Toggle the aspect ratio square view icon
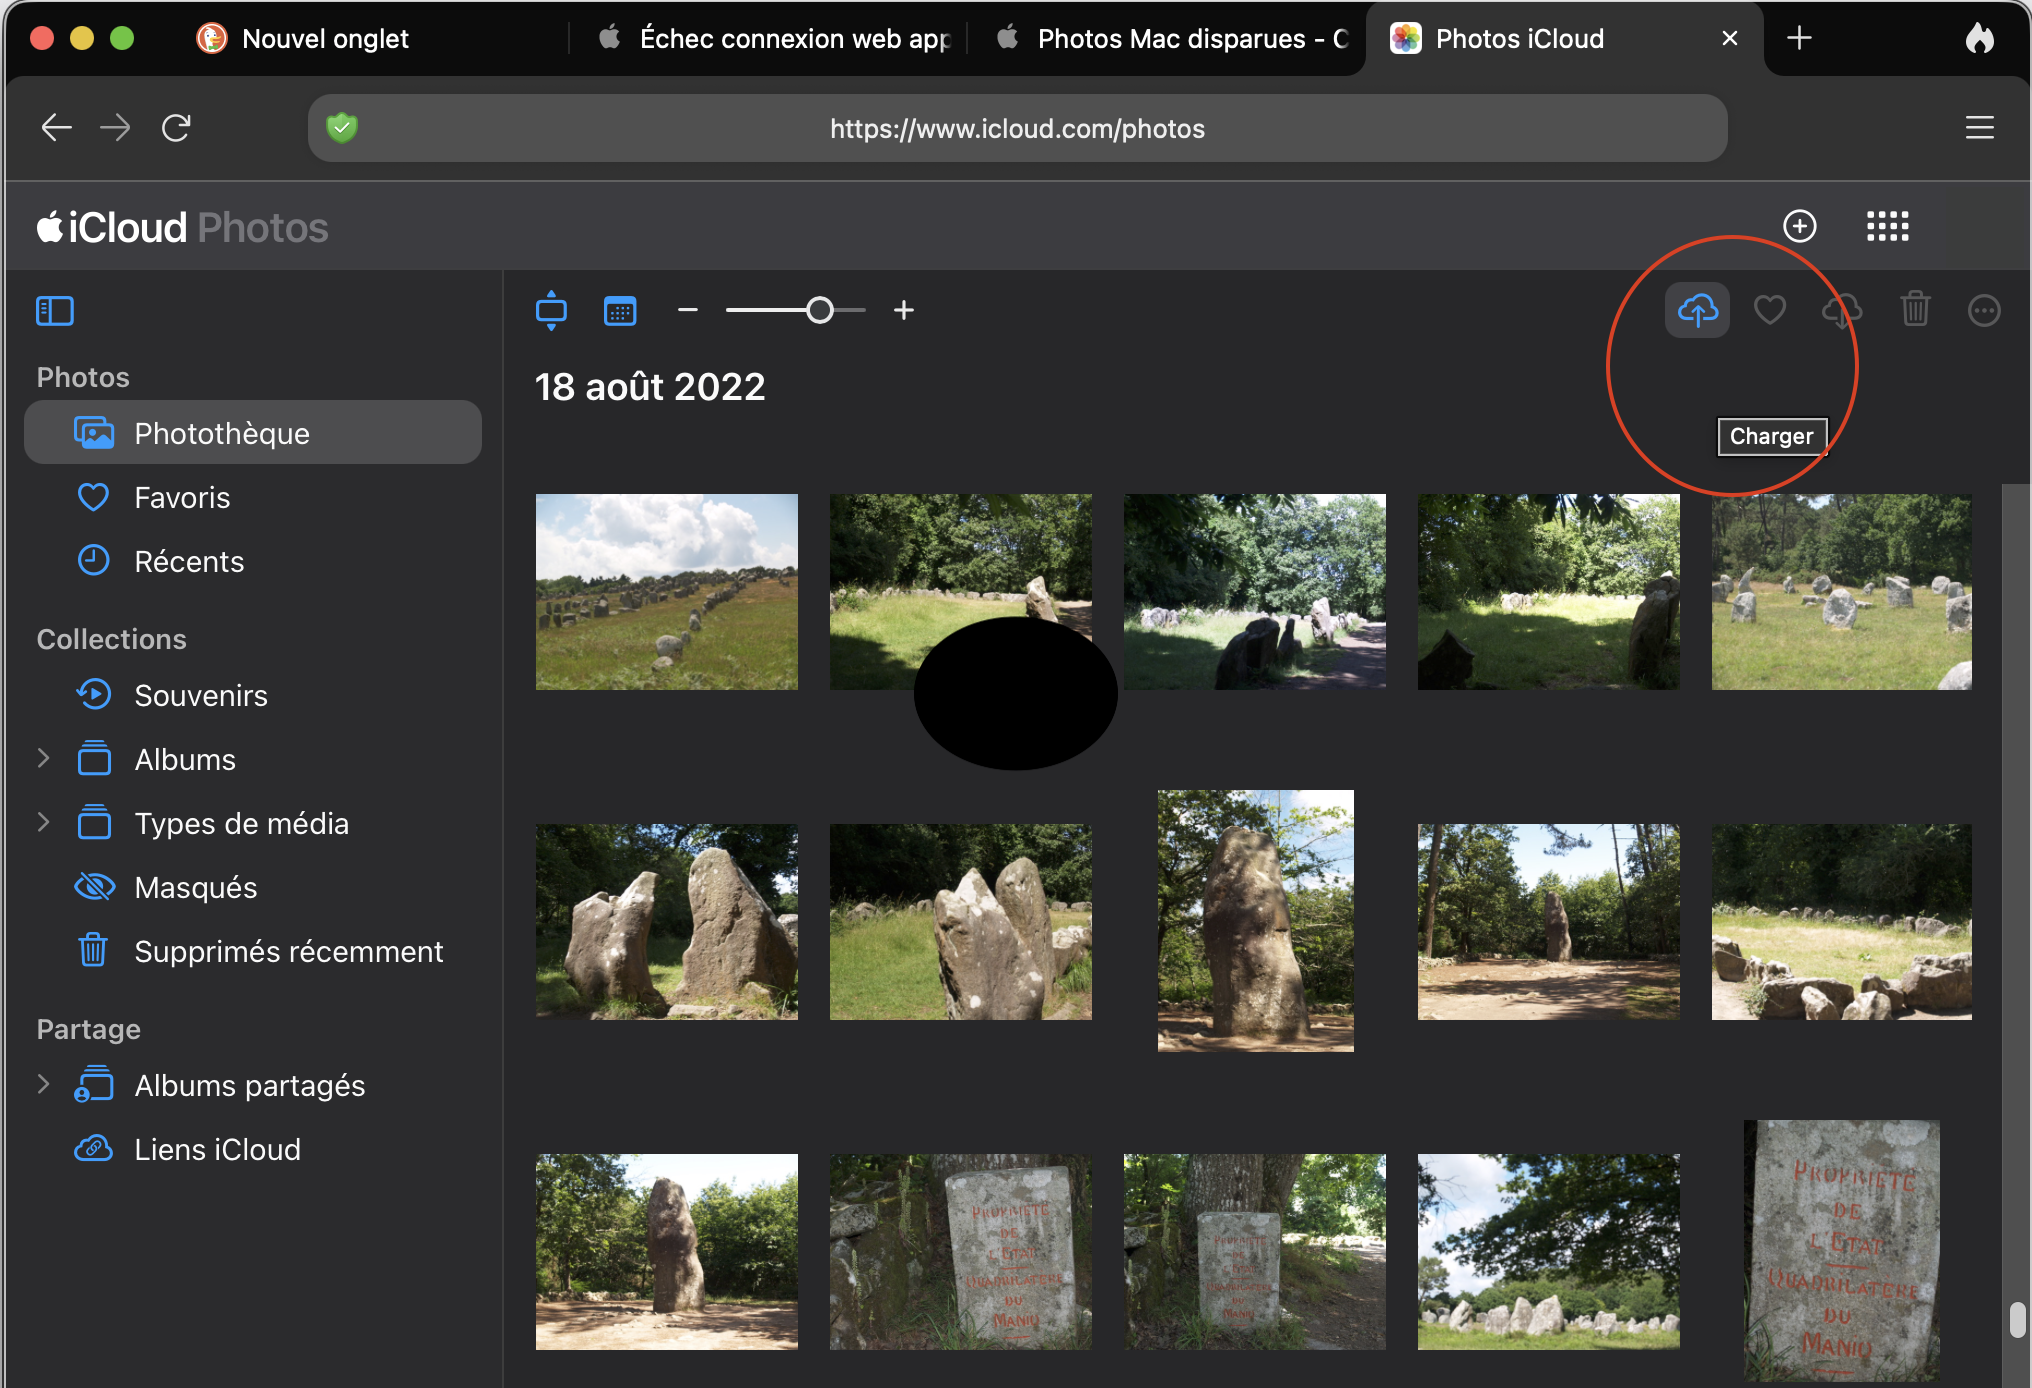The image size is (2032, 1388). point(551,311)
